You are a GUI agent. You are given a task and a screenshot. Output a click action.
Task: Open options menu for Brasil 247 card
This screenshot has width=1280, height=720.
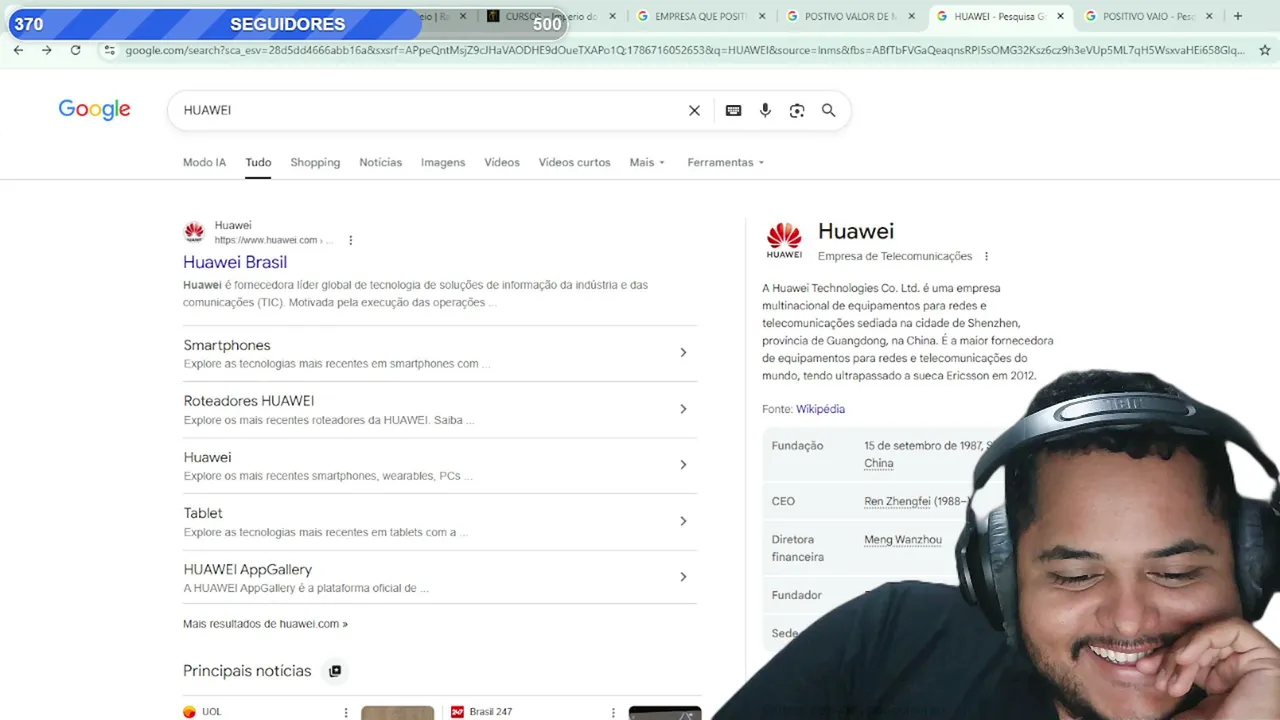coord(613,712)
